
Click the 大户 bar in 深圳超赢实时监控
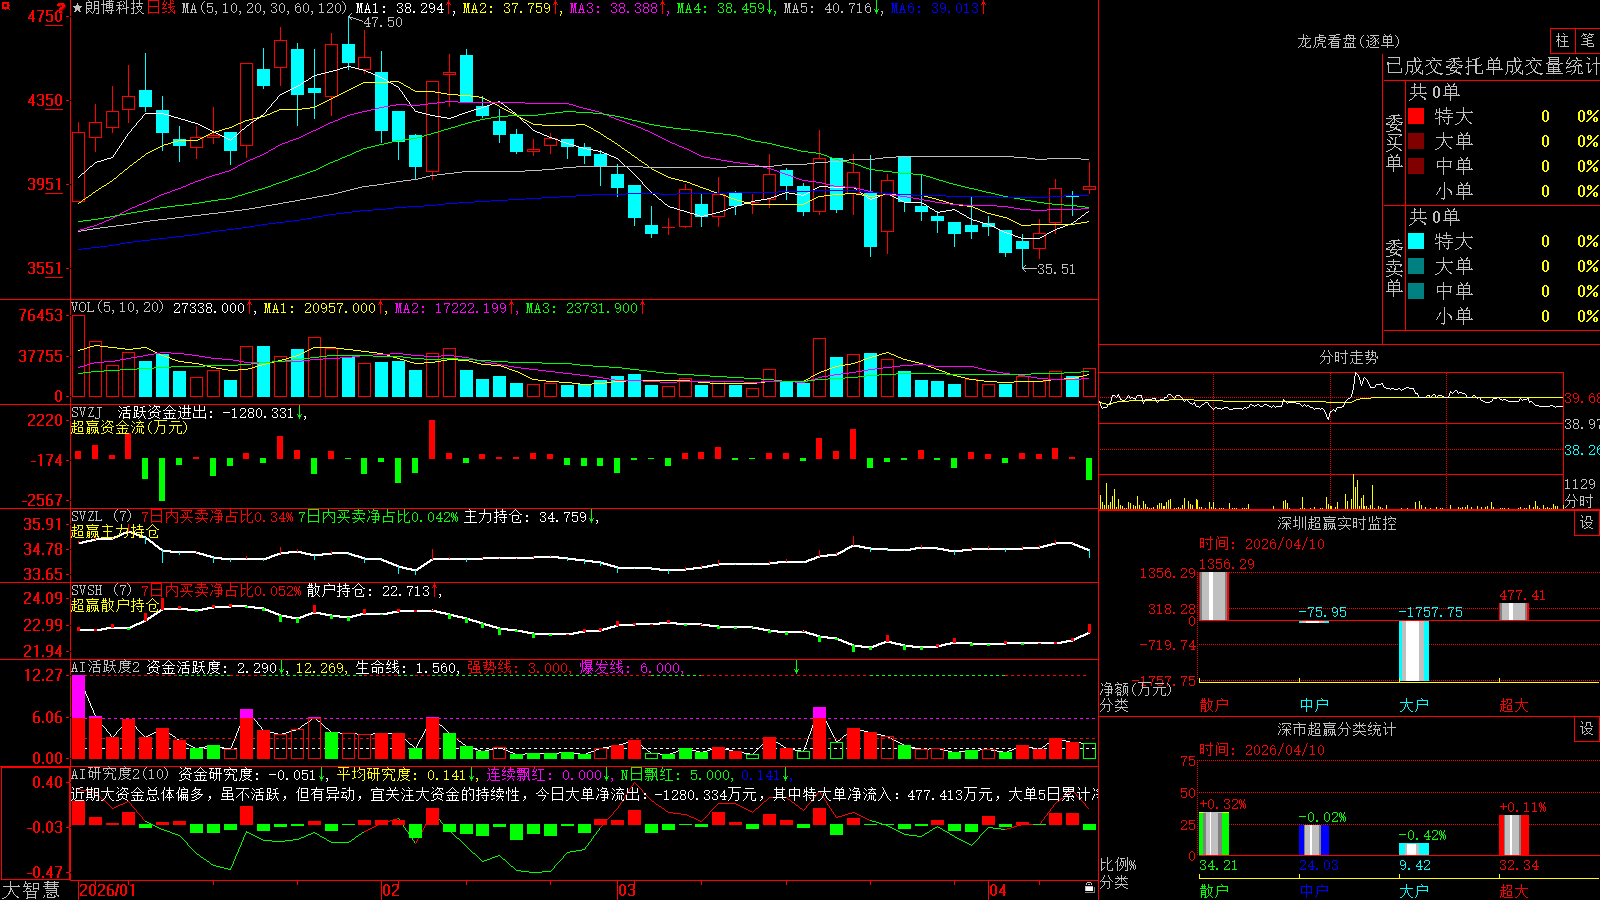1414,651
